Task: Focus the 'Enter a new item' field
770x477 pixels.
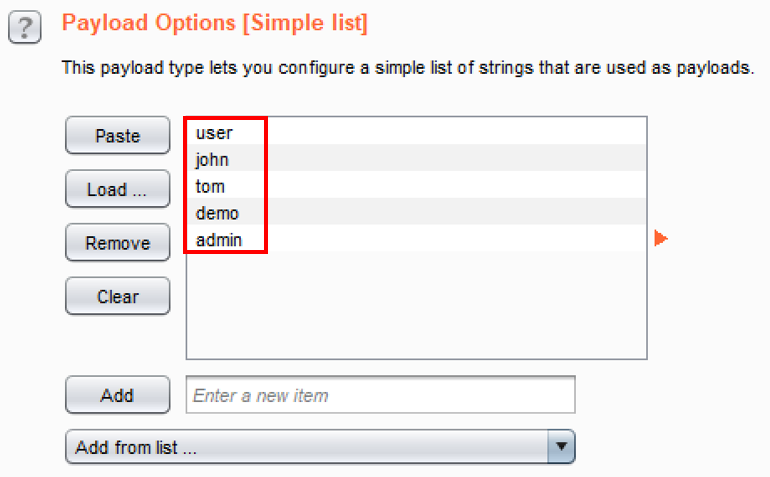Action: (x=380, y=395)
